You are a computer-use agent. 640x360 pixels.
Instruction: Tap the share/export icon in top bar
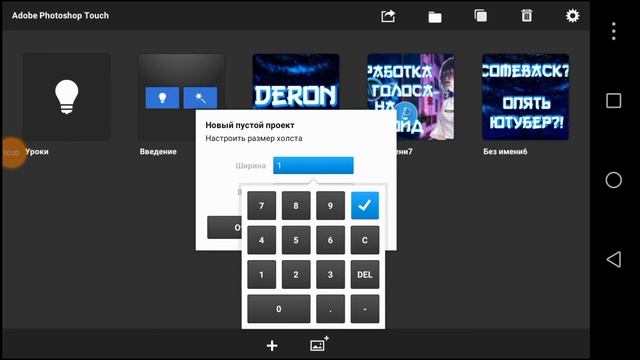tap(388, 16)
